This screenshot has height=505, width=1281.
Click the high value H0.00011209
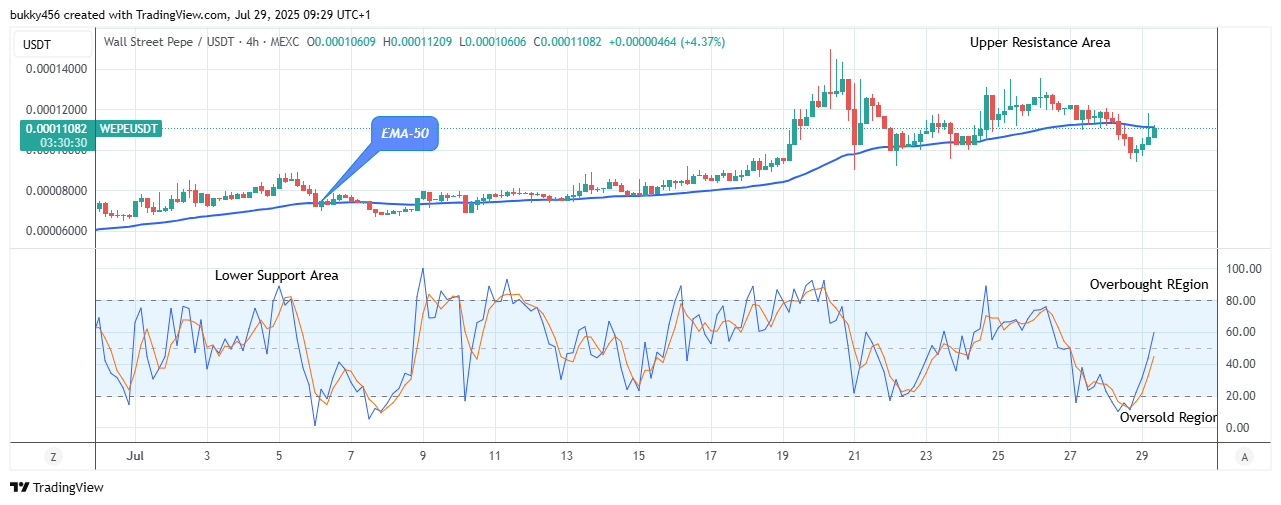coord(418,42)
